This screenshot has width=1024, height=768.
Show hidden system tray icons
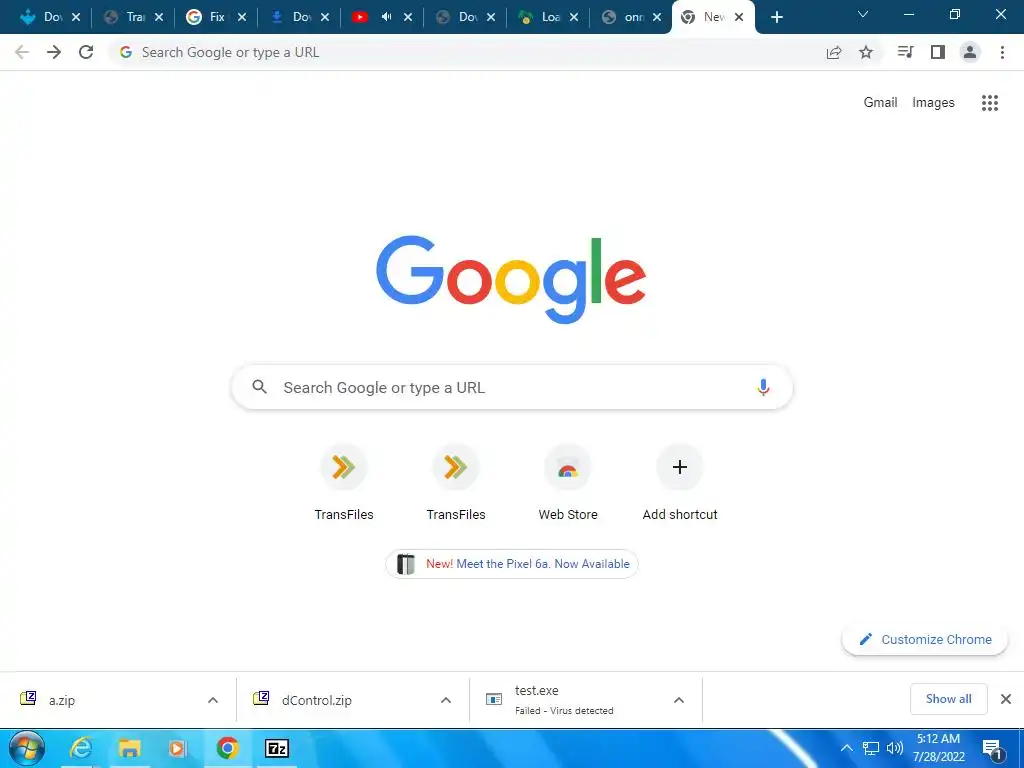click(846, 748)
